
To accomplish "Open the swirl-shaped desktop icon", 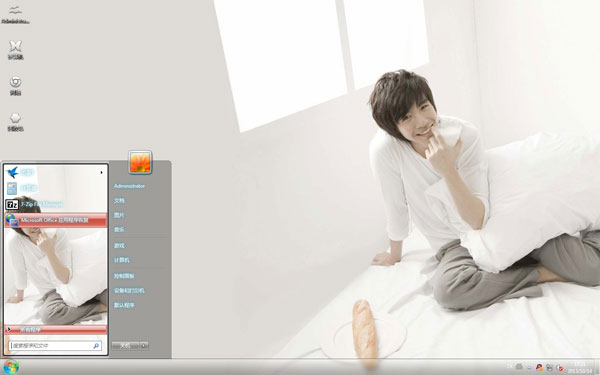I will (x=15, y=86).
